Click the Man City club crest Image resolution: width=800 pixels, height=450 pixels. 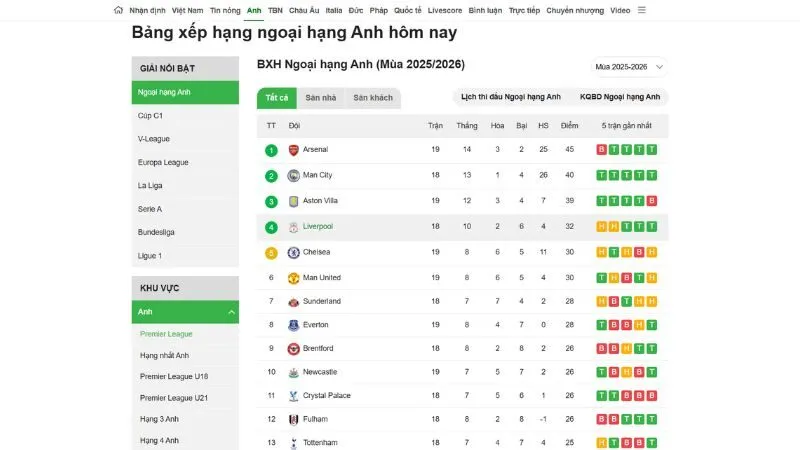coord(293,176)
